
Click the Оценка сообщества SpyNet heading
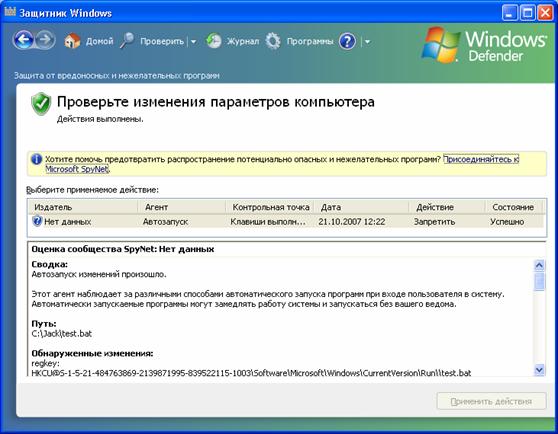point(123,249)
